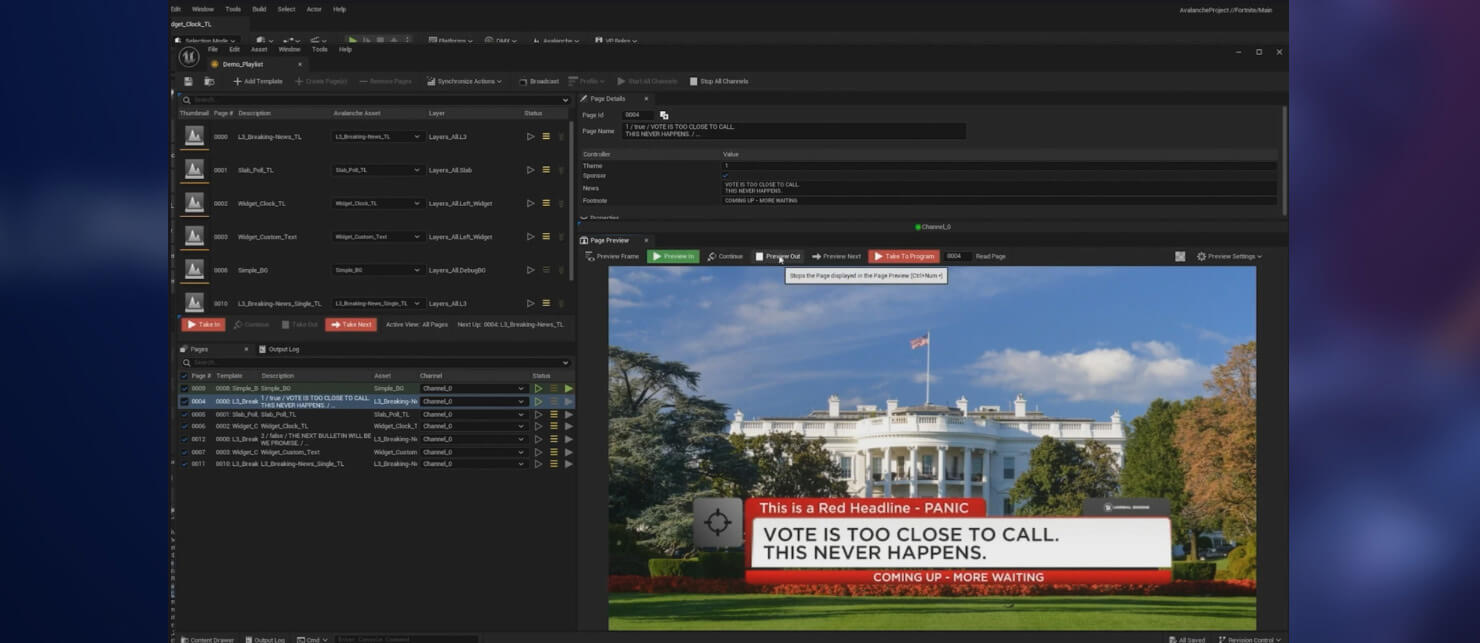Toggle the checkbox for page 0012
Viewport: 1480px width, 643px height.
tap(184, 439)
